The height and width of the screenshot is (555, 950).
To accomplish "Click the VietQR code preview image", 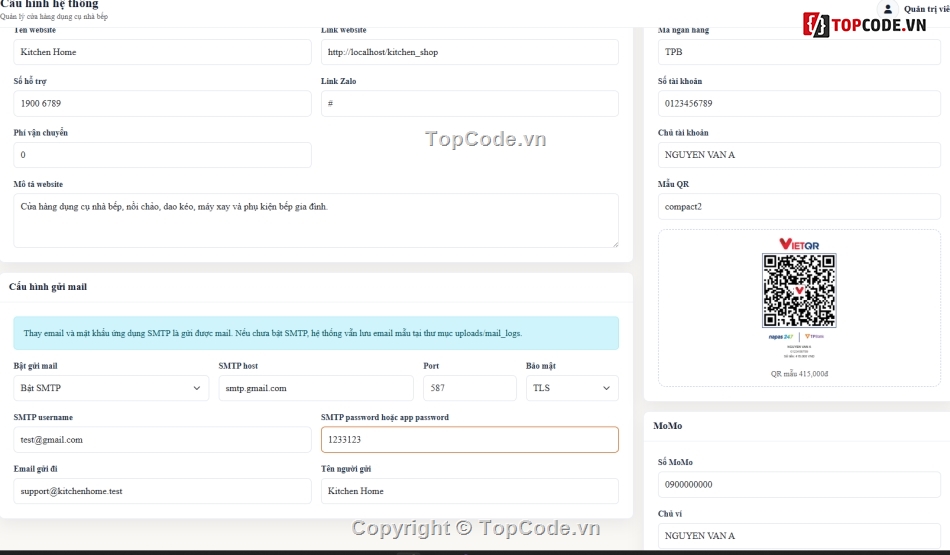I will tap(799, 297).
